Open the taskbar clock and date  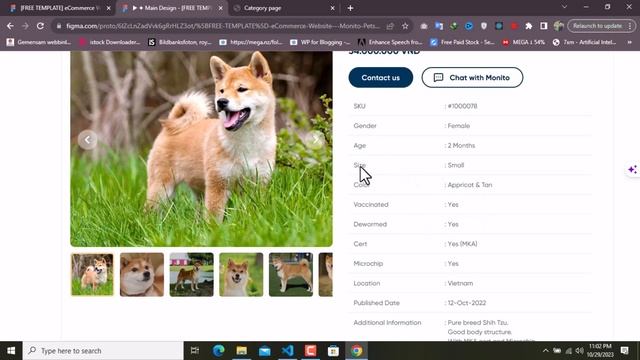tap(600, 351)
